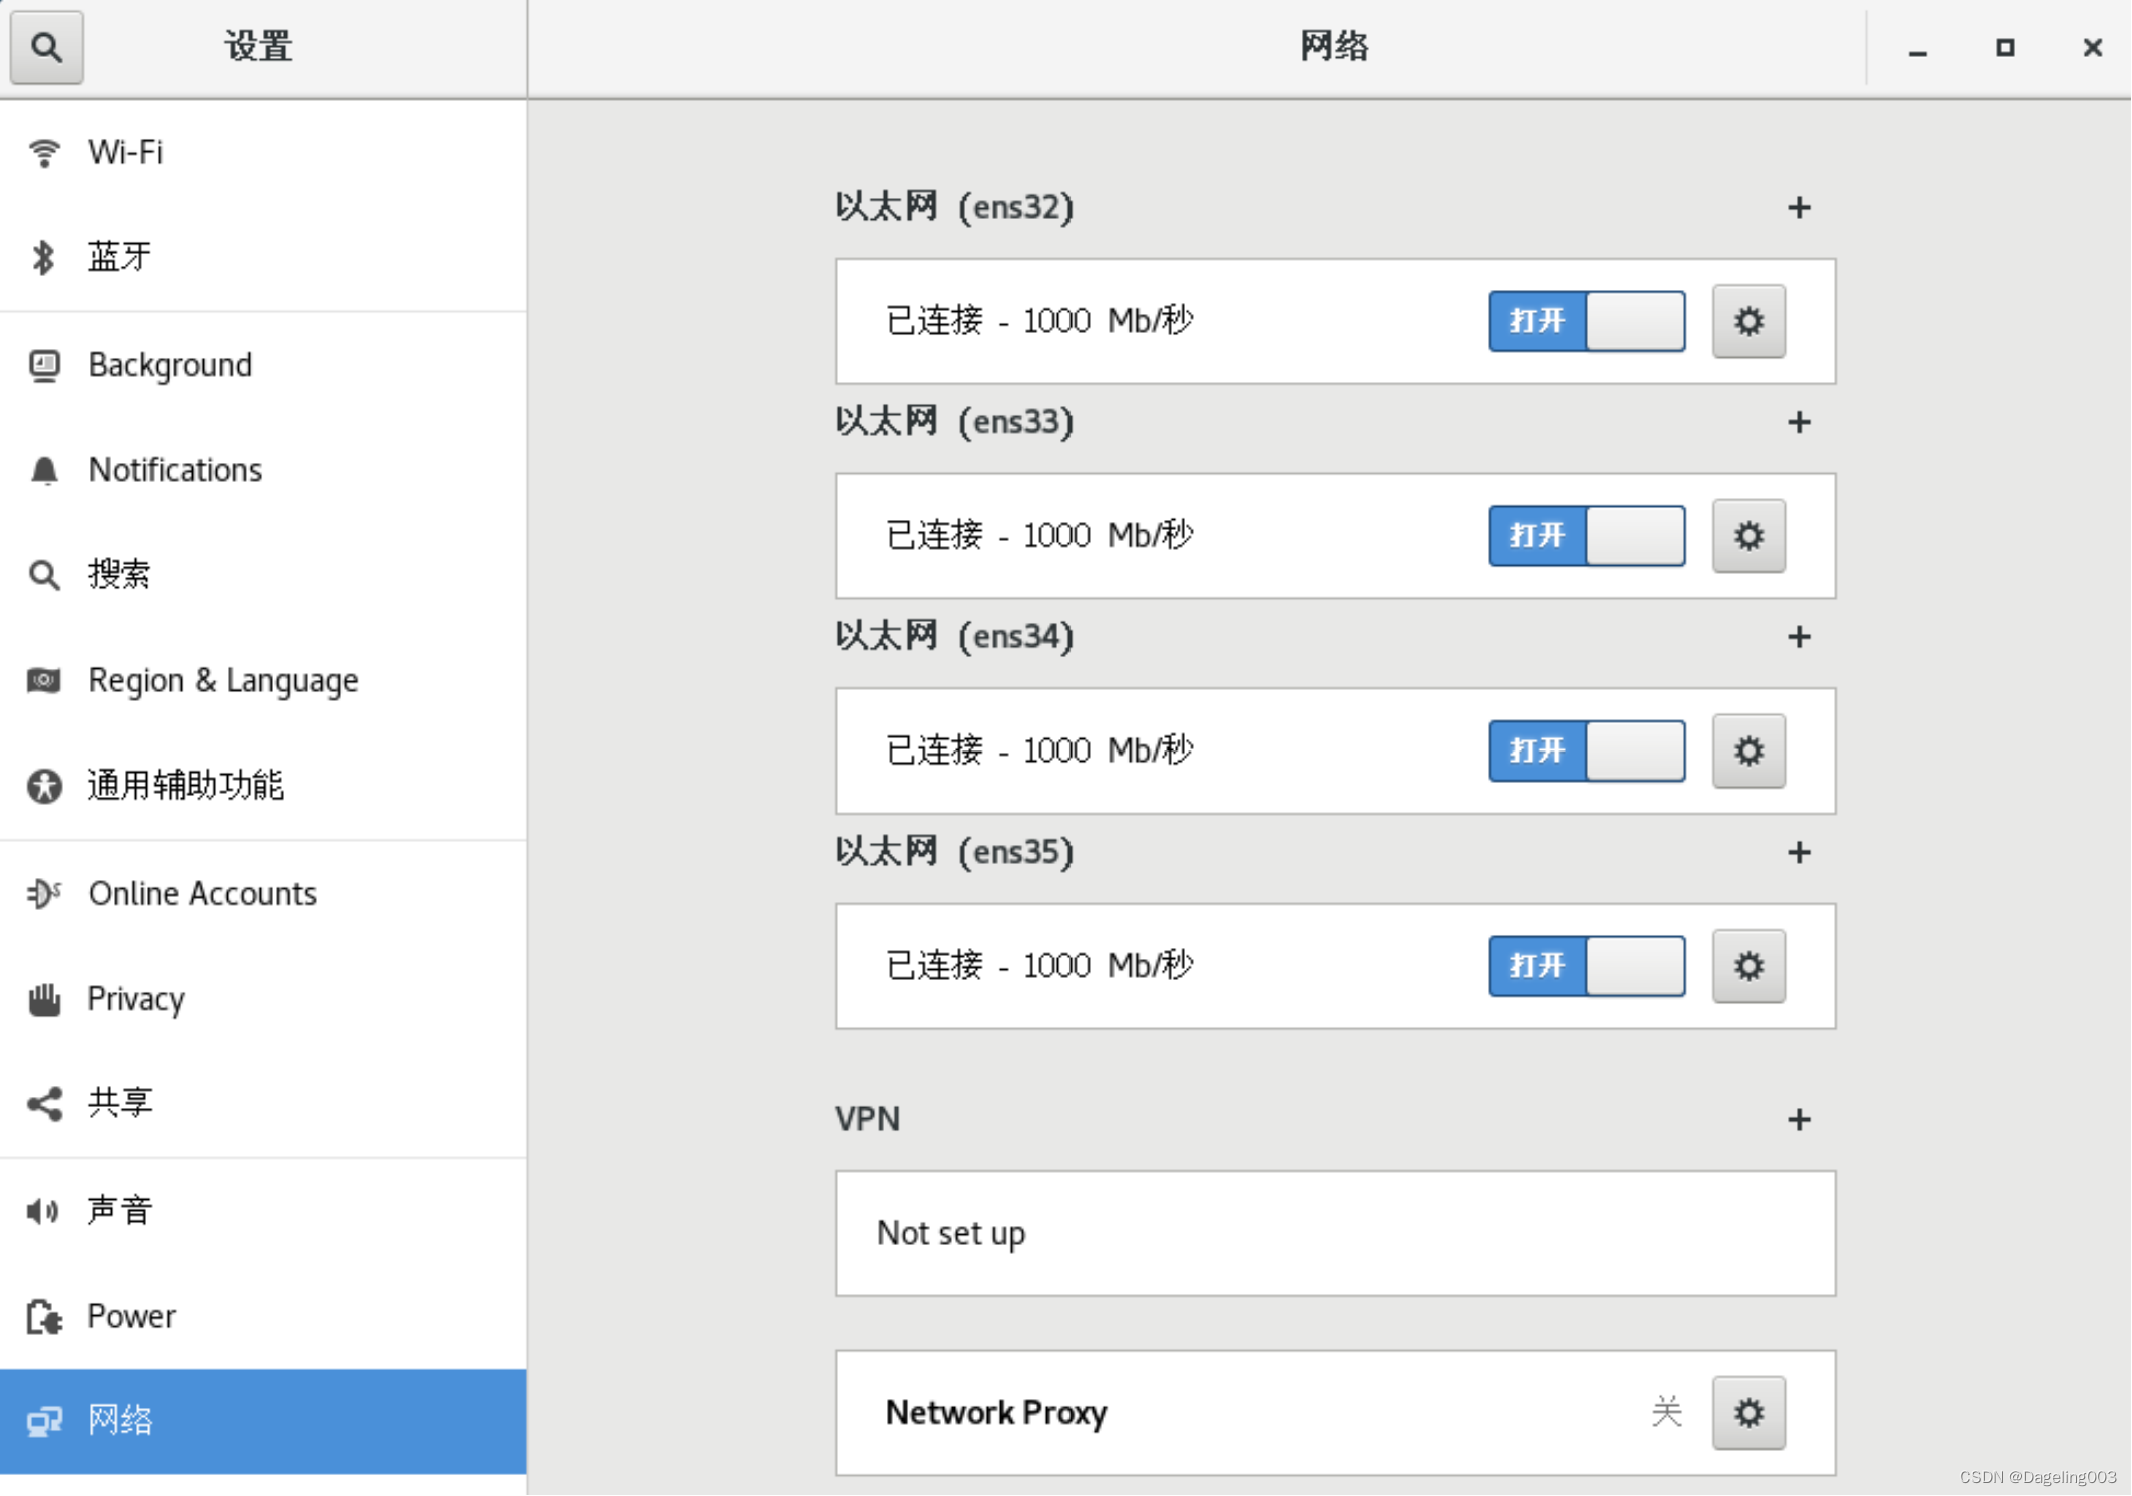
Task: Click the plus icon beside ens35 Ethernet
Action: pyautogui.click(x=1799, y=852)
